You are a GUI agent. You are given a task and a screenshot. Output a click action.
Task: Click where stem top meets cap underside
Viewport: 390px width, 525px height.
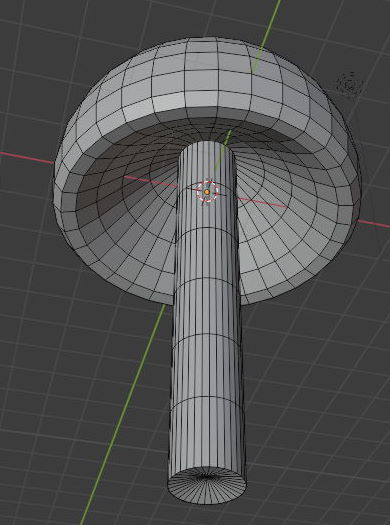click(206, 142)
